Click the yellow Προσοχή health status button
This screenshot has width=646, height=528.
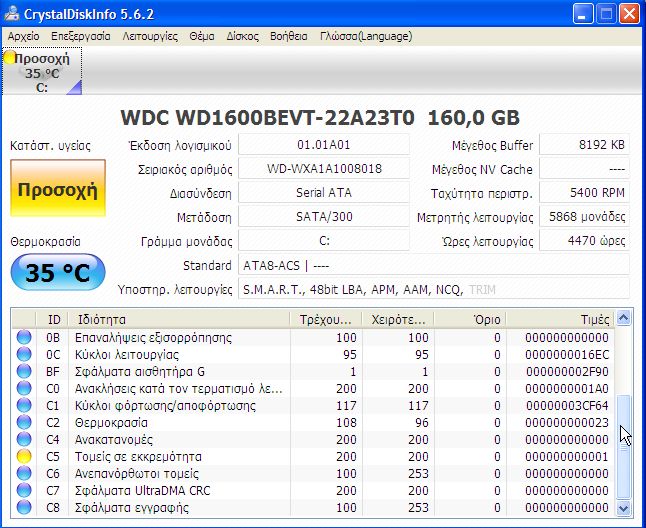pos(58,188)
